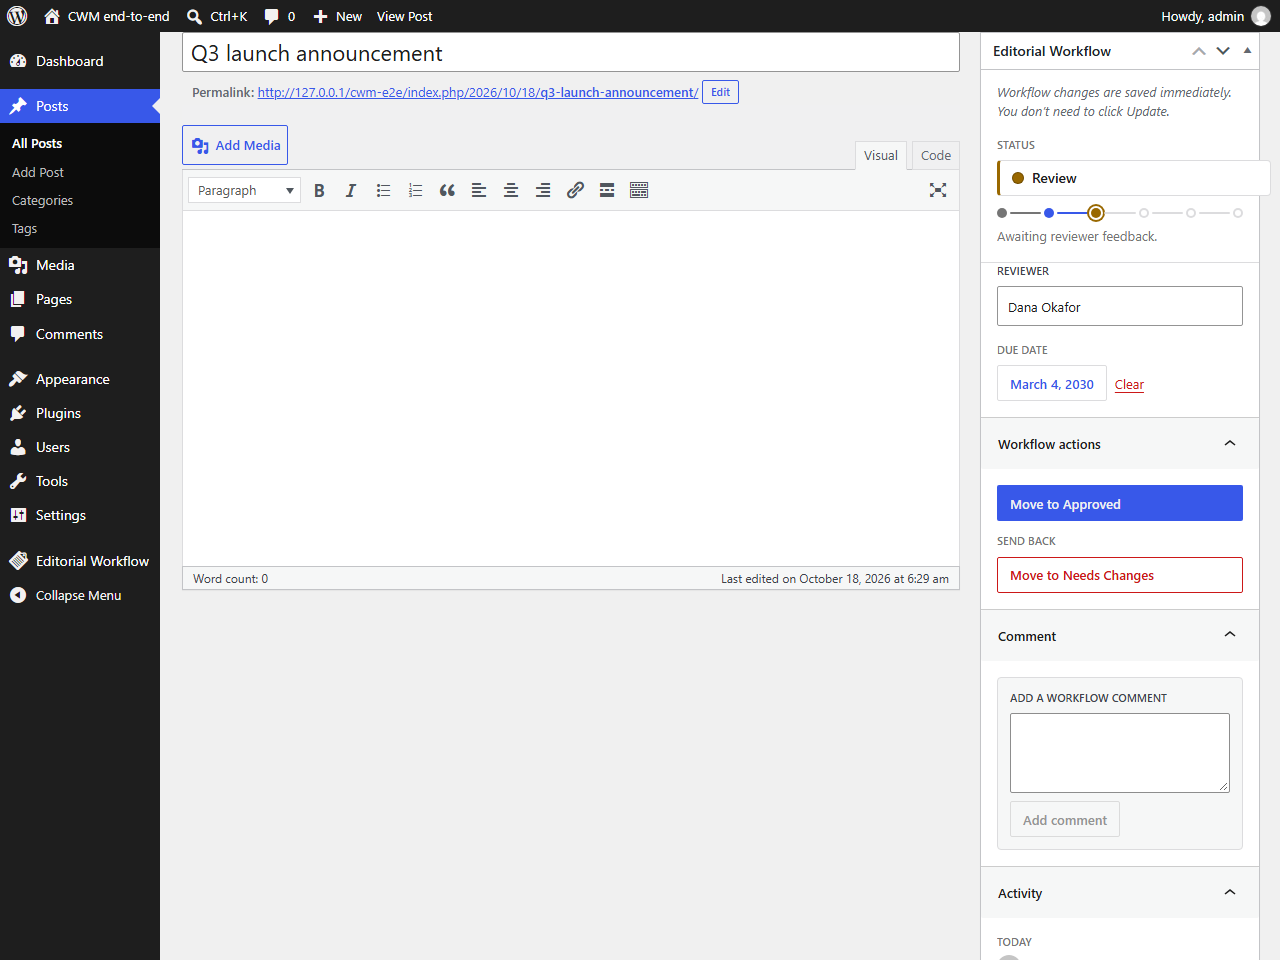
Task: Open Users in sidebar
Action: (x=80, y=447)
